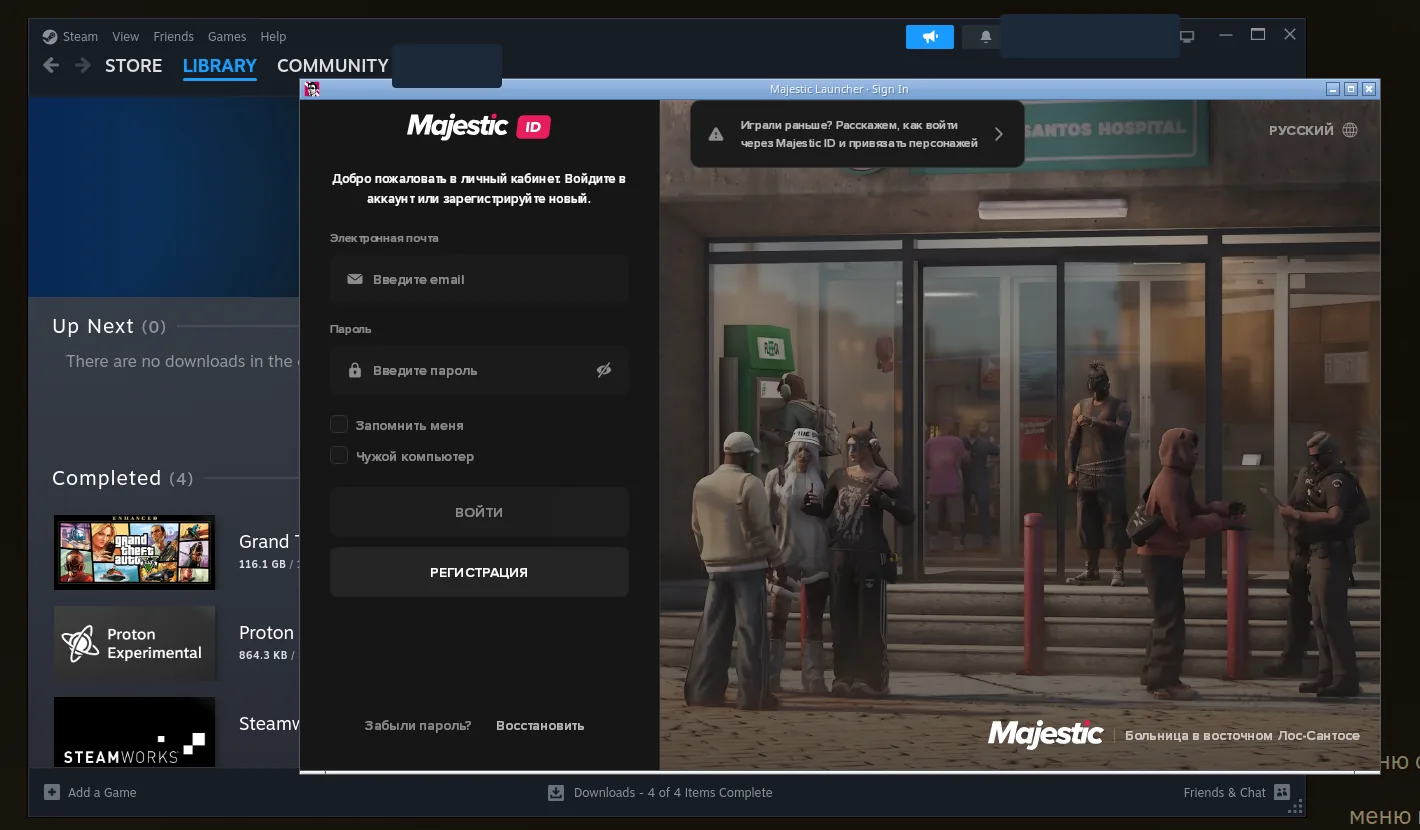The image size is (1420, 830).
Task: Click the Steamworks thumbnail
Action: 134,732
